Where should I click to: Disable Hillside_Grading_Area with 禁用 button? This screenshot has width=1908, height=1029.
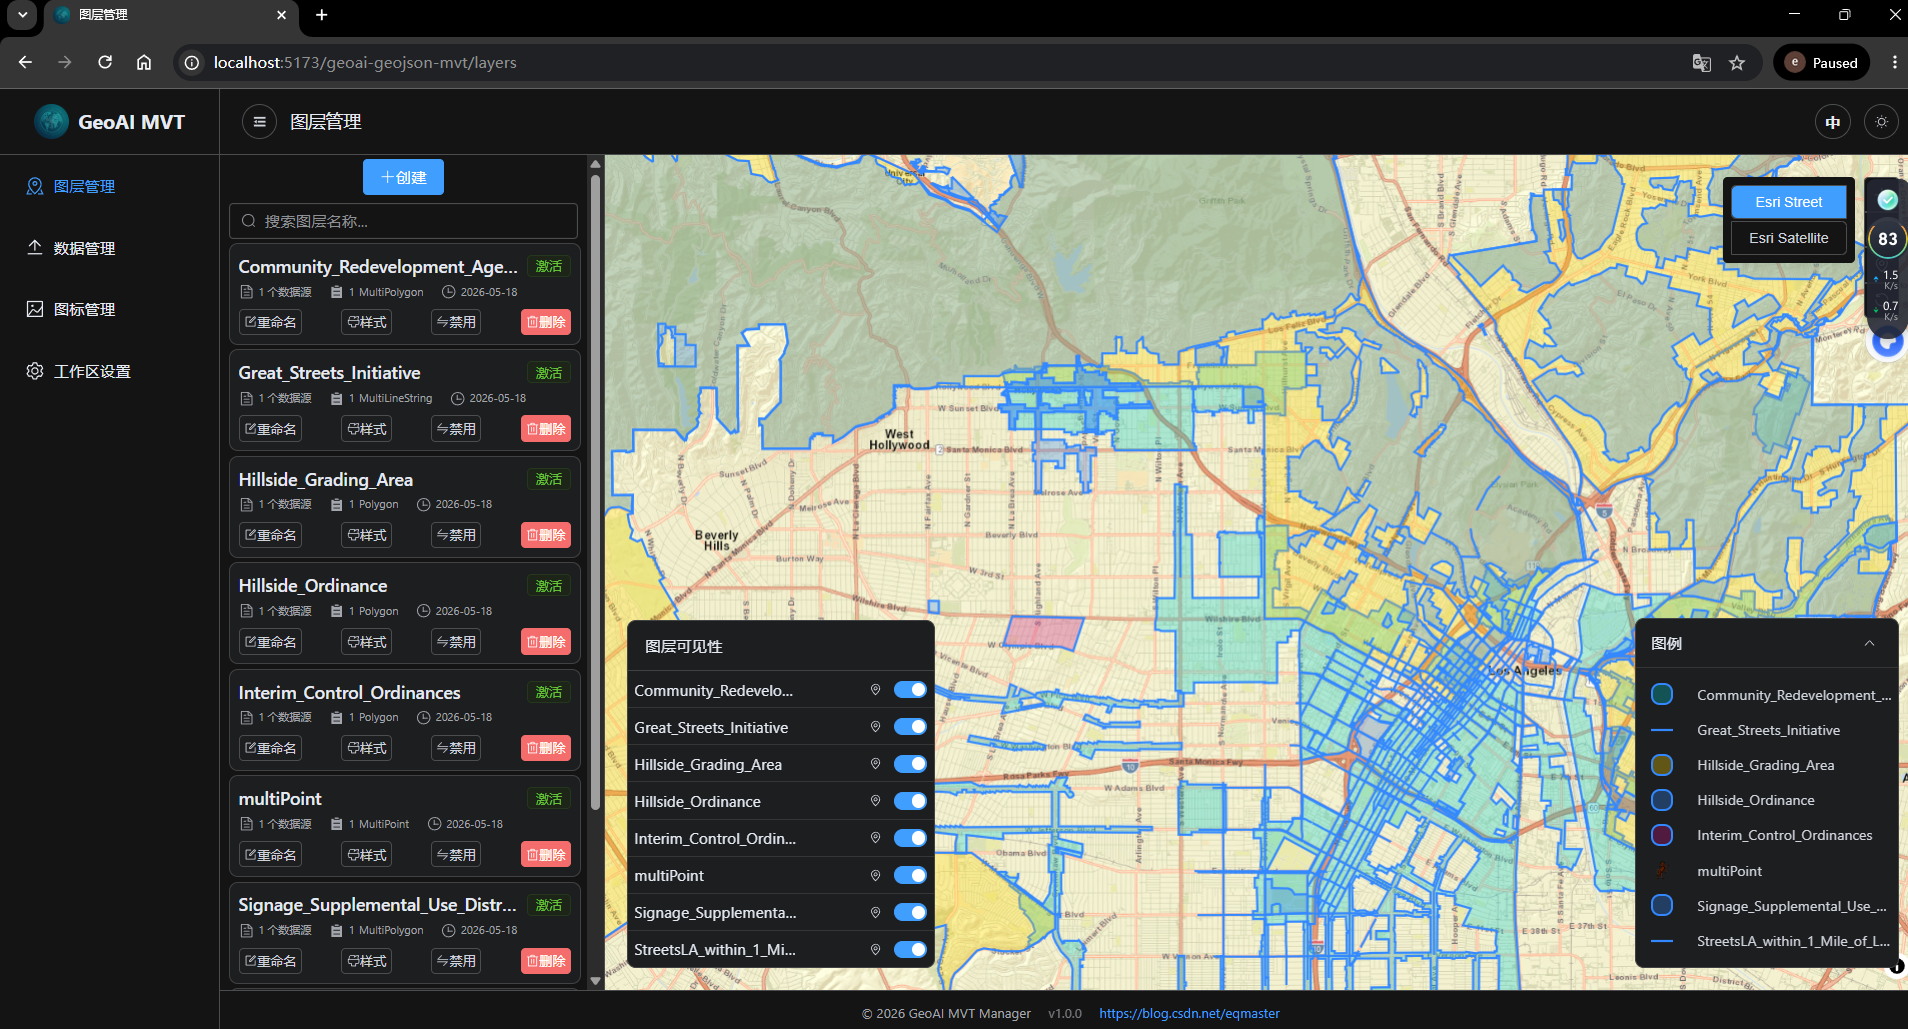[456, 535]
